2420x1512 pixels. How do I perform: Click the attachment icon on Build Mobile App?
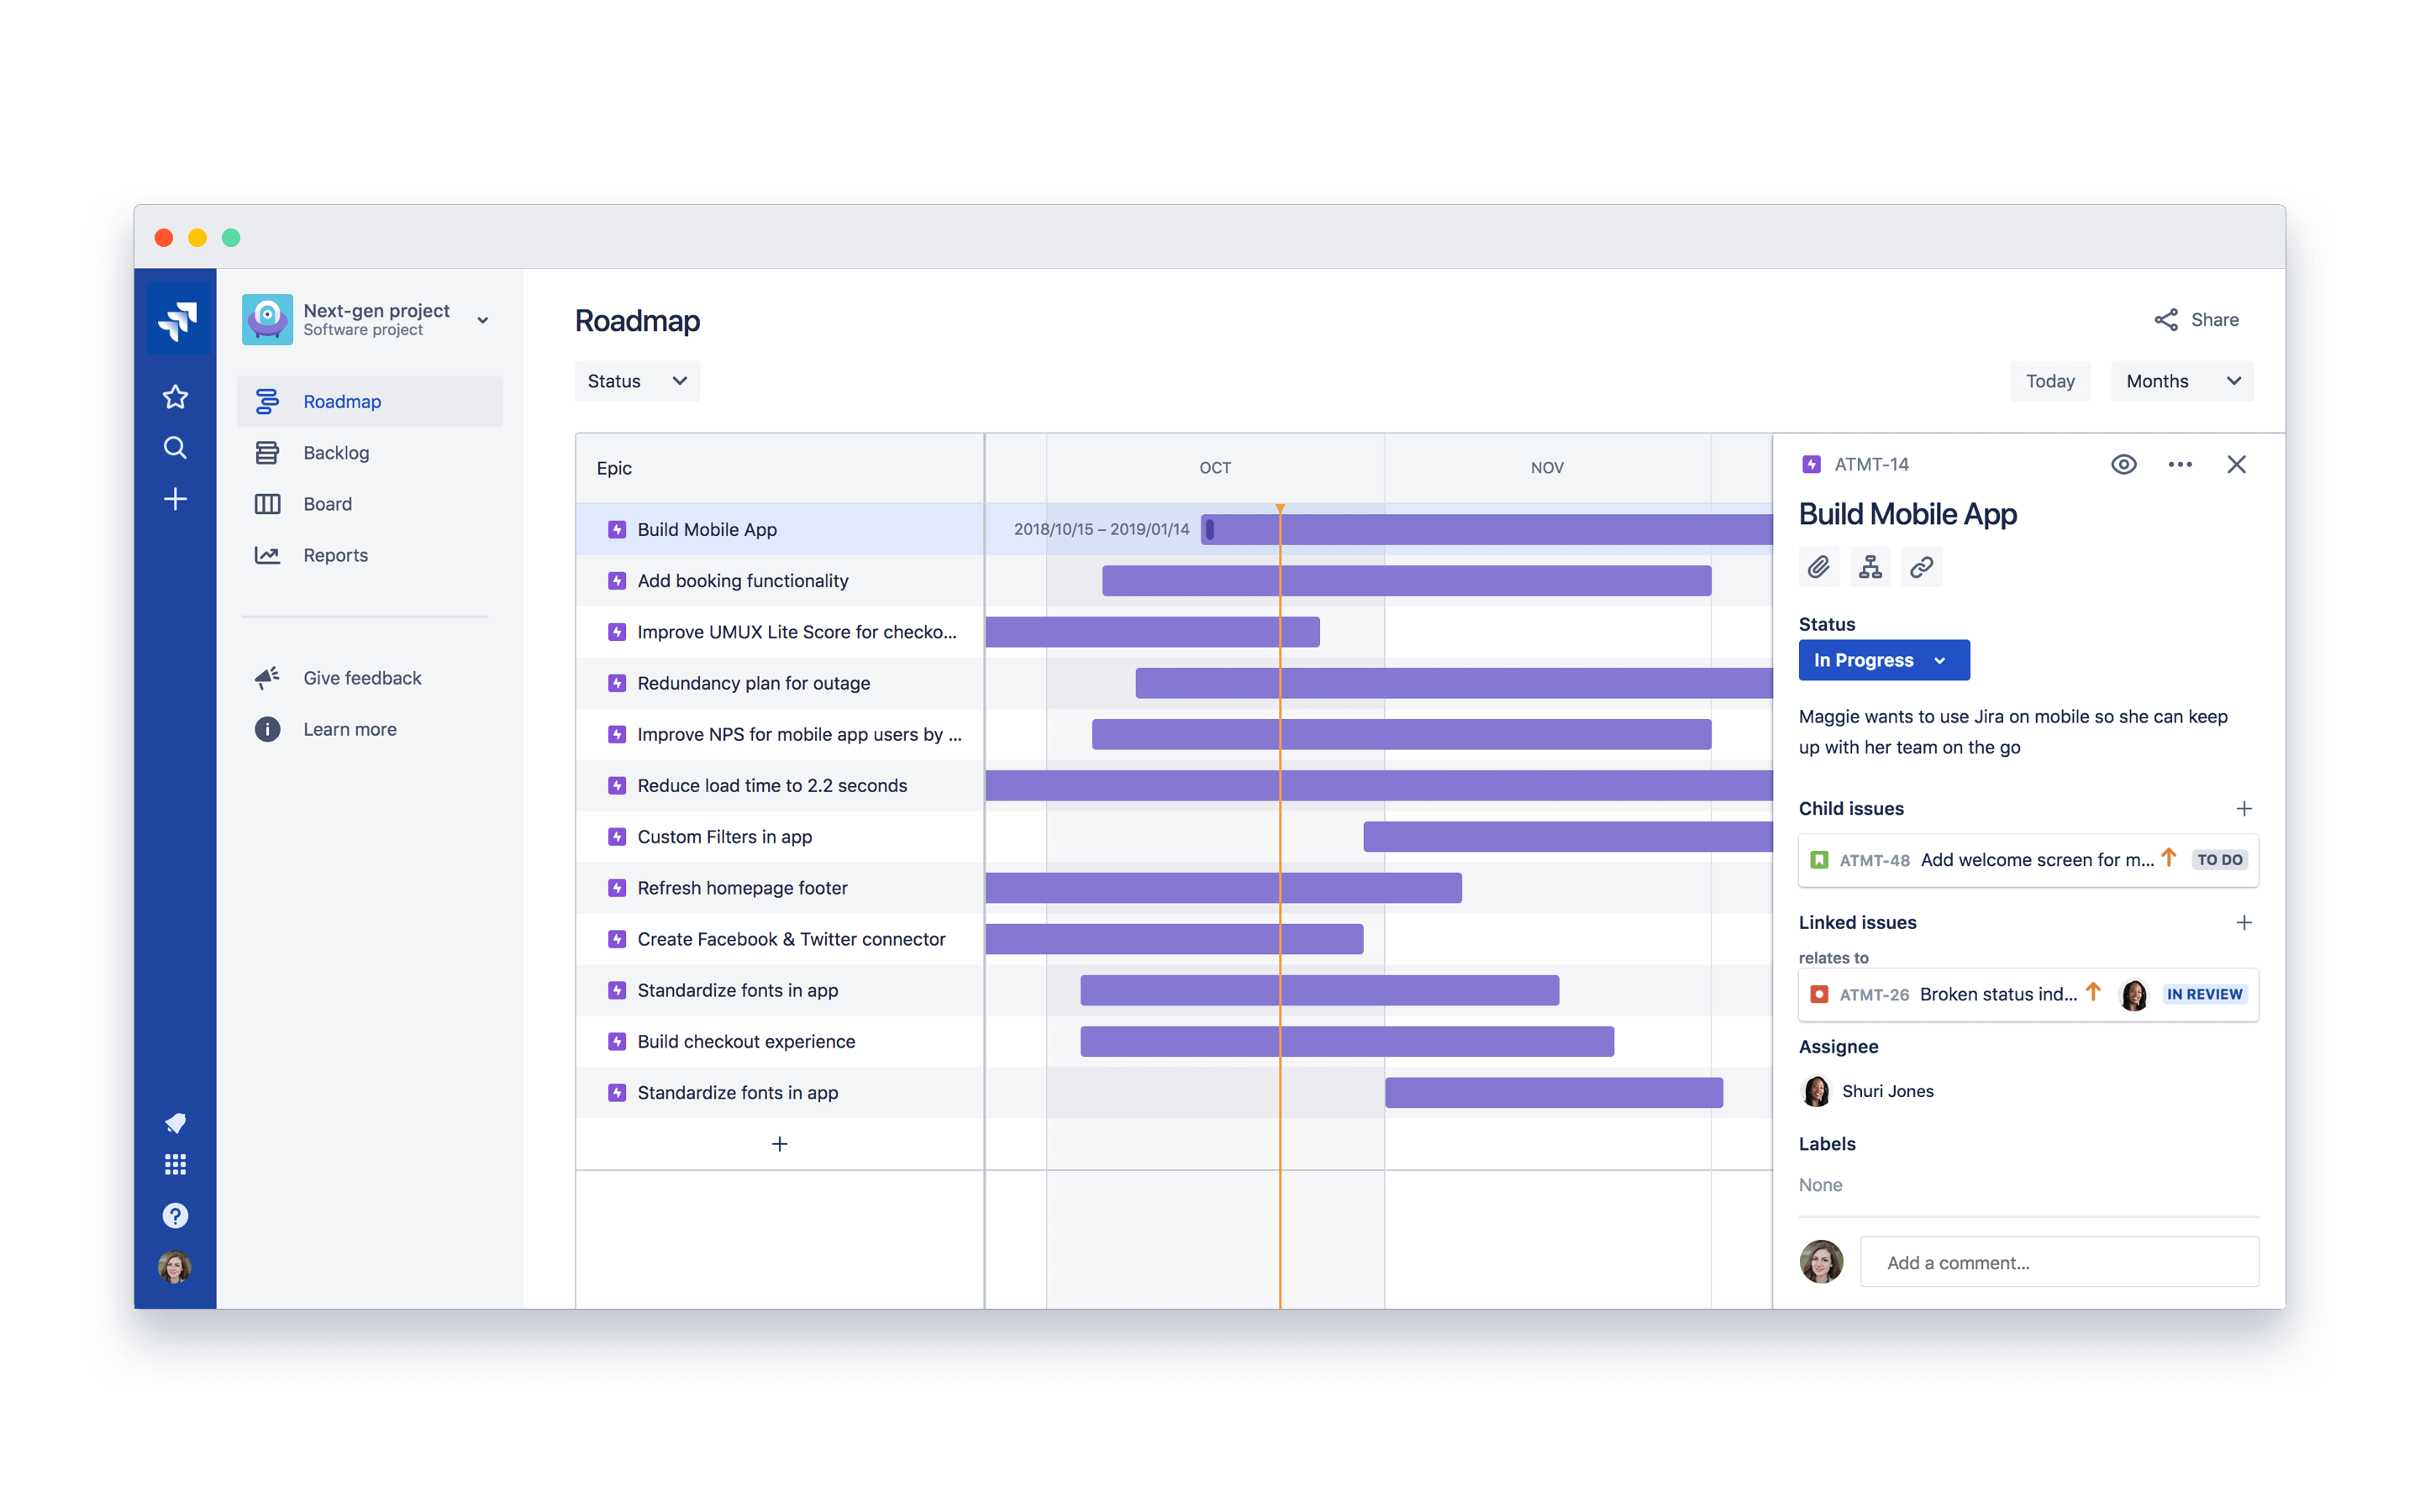coord(1819,568)
